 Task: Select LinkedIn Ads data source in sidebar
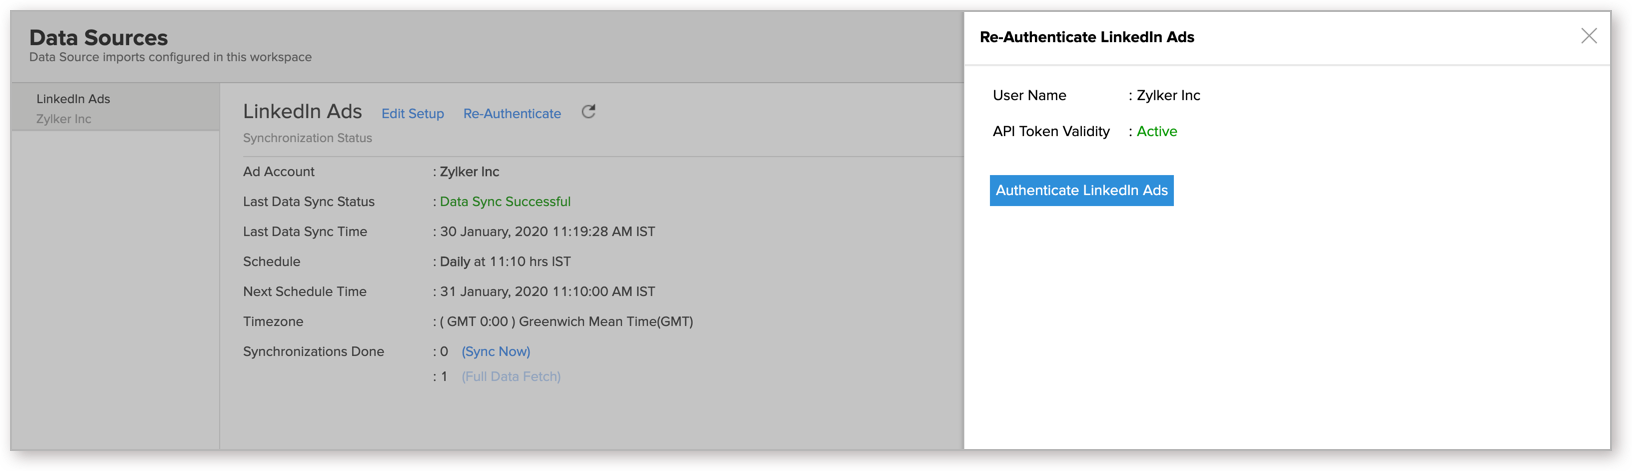click(x=115, y=108)
